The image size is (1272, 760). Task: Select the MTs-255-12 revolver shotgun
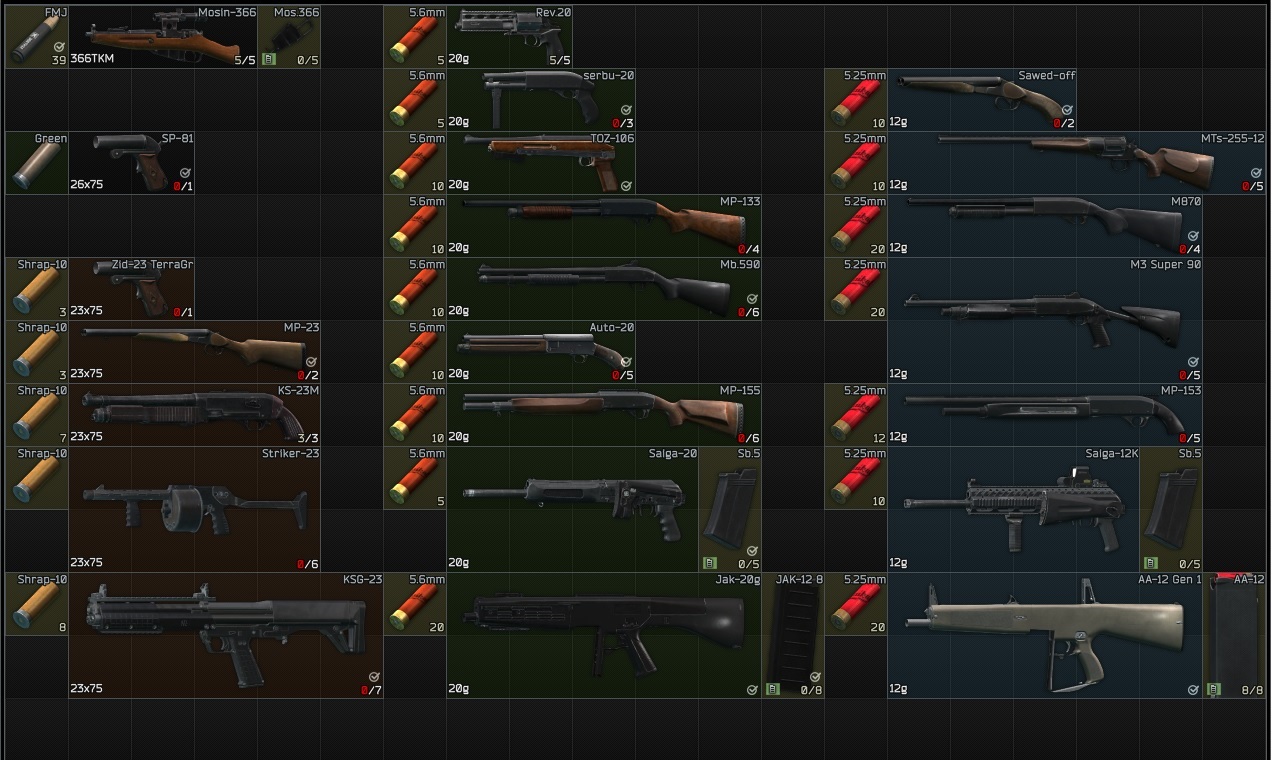tap(1077, 162)
